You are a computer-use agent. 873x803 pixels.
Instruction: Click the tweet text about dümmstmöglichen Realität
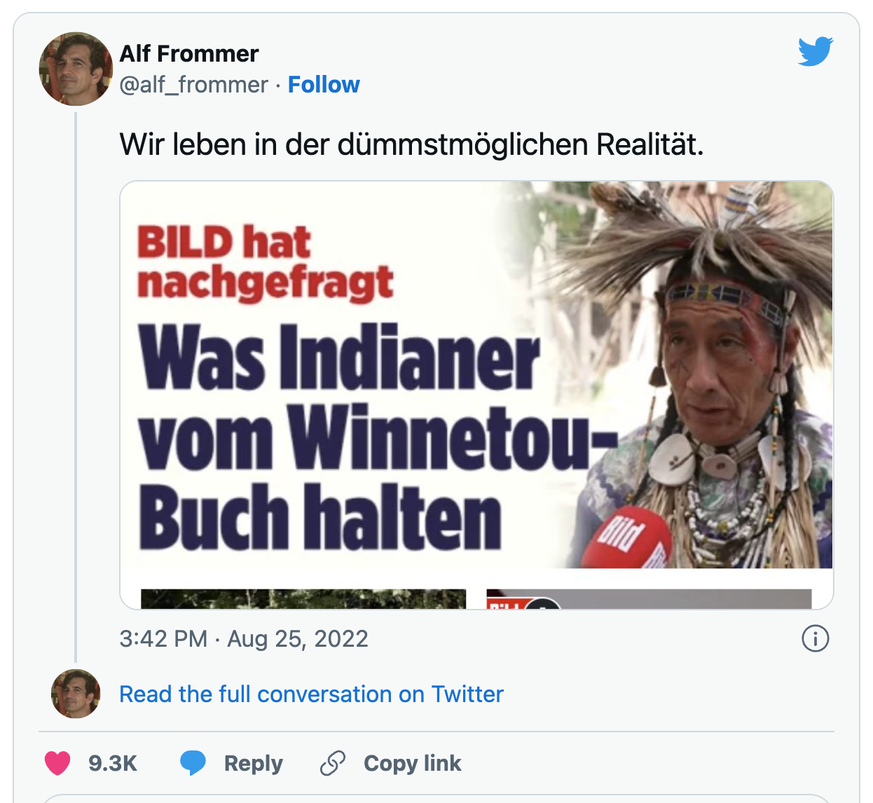click(x=411, y=145)
